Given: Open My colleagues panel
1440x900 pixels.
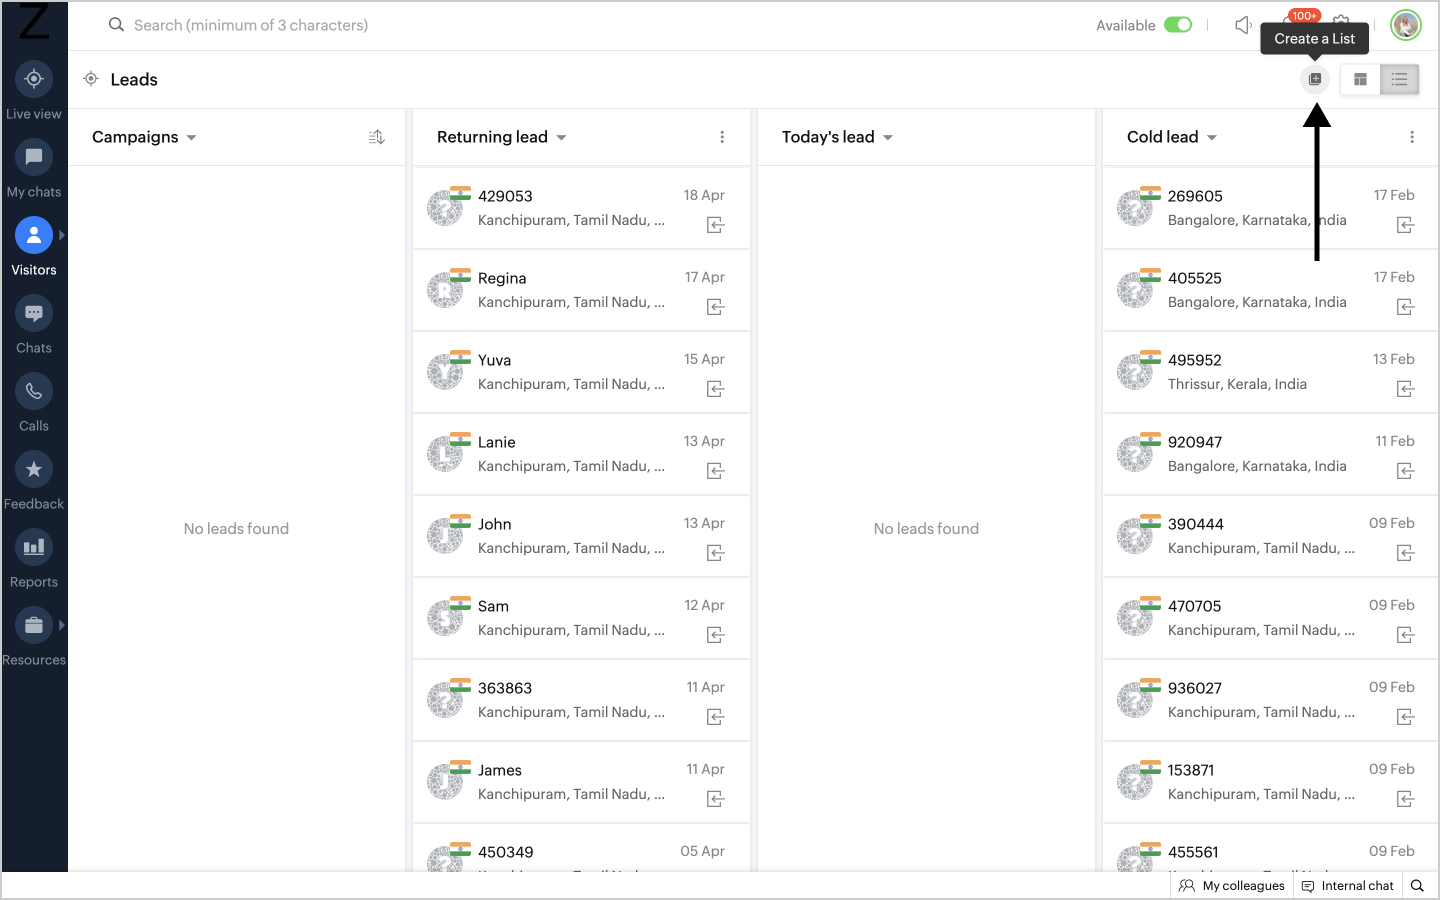Looking at the screenshot, I should (1232, 886).
